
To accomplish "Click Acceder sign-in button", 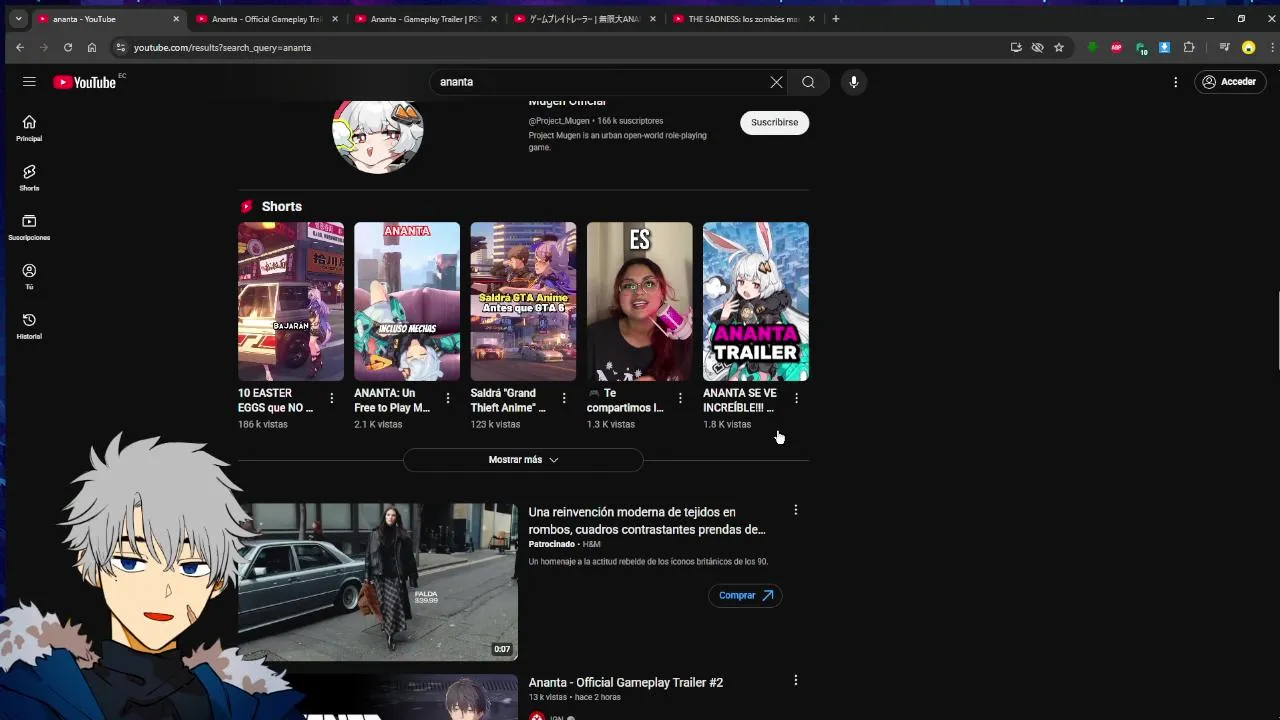I will pyautogui.click(x=1230, y=82).
